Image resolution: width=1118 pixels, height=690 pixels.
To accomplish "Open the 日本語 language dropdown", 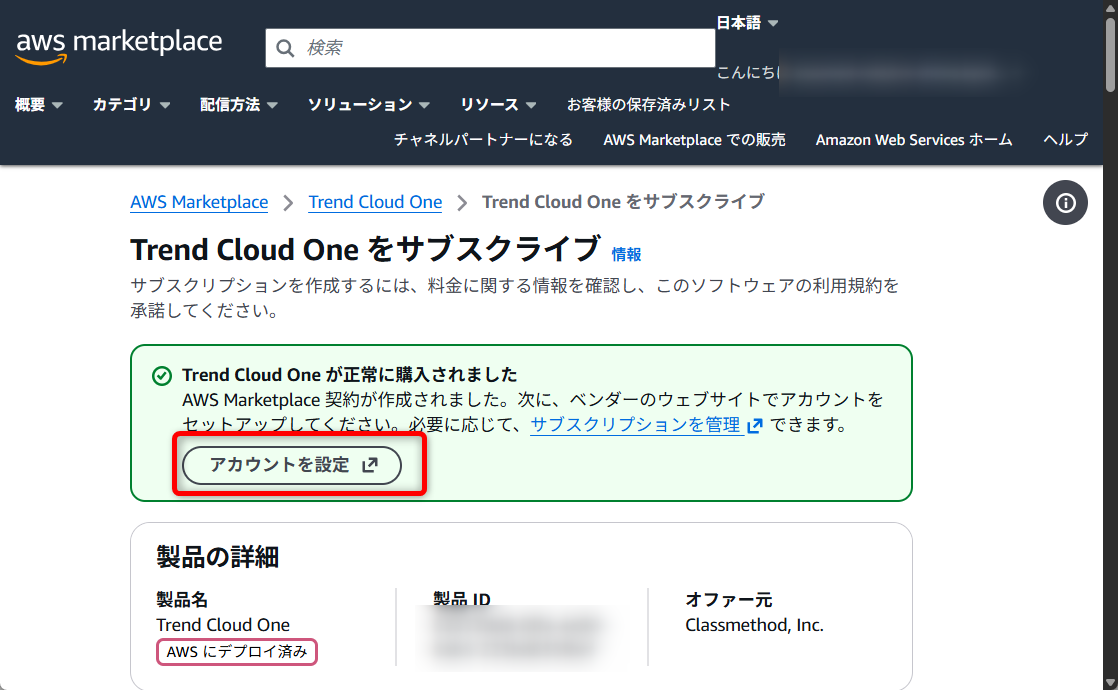I will [x=747, y=23].
